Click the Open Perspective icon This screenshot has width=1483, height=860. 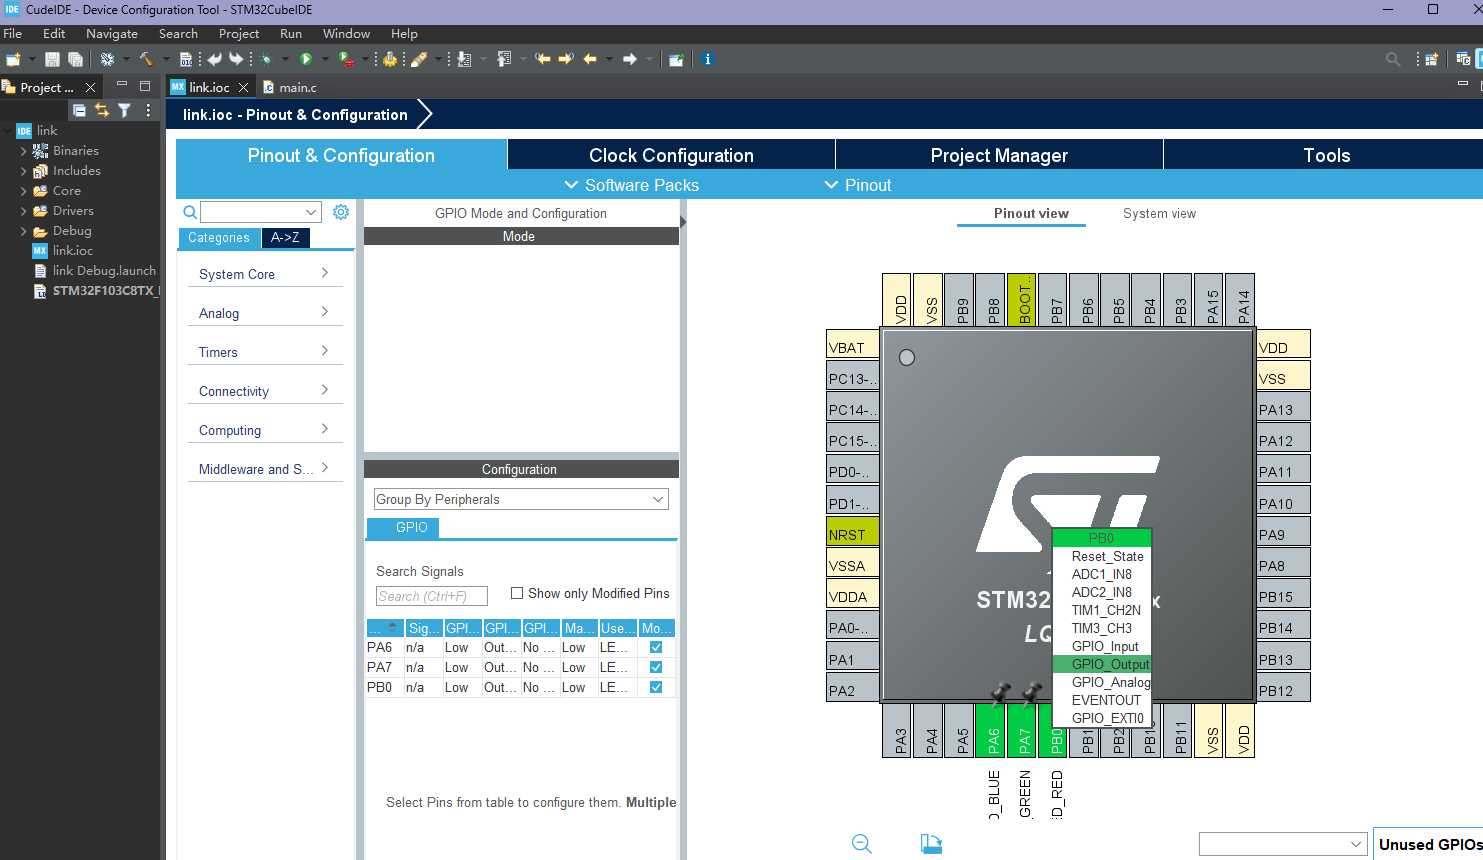point(1432,60)
